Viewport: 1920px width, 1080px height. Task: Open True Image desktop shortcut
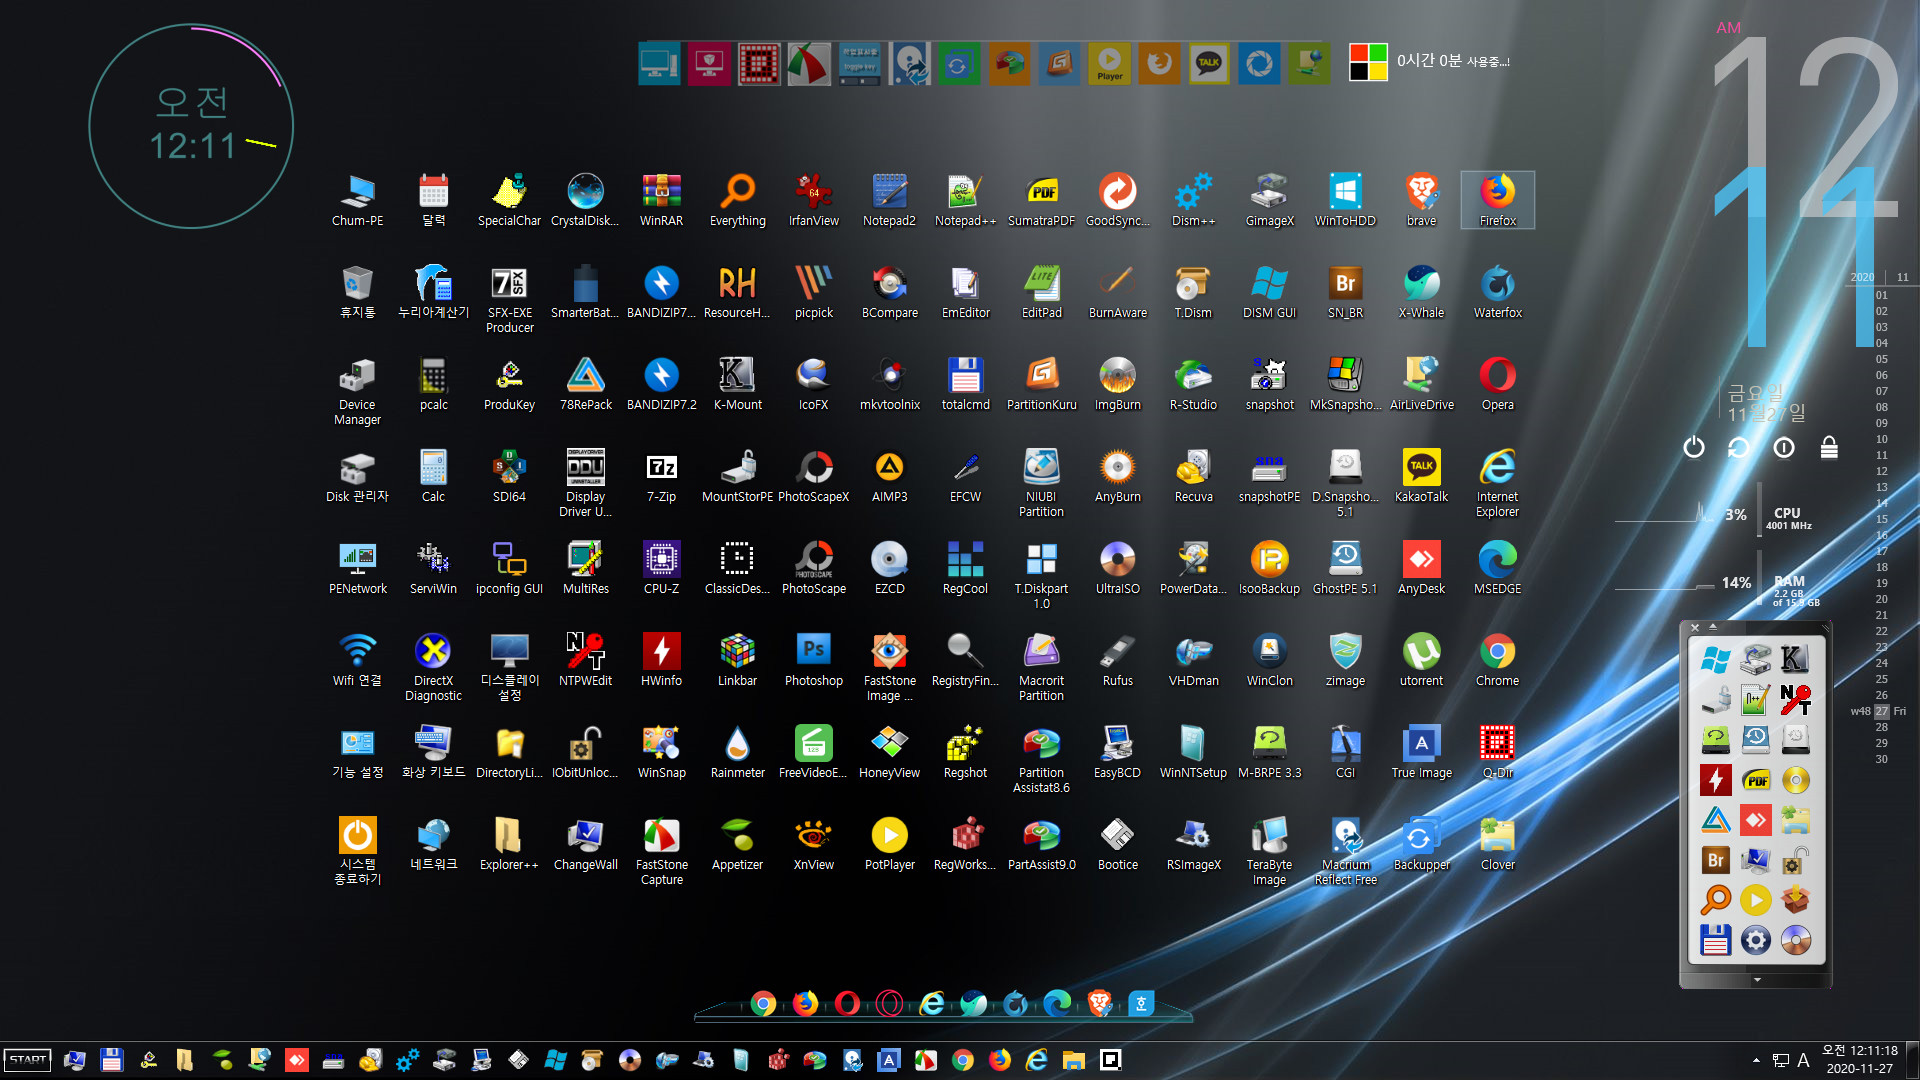pyautogui.click(x=1421, y=752)
